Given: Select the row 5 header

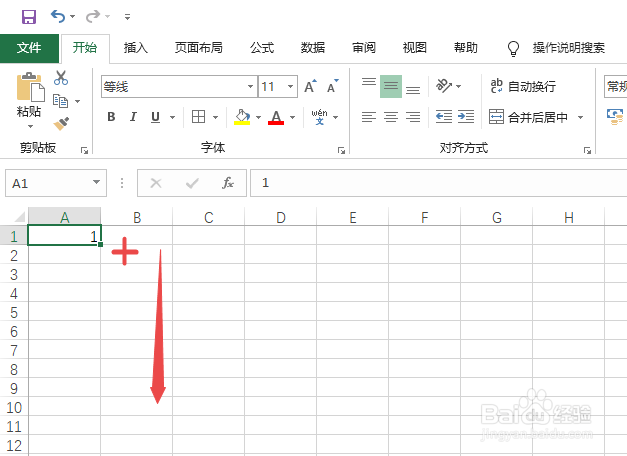Looking at the screenshot, I should (14, 312).
